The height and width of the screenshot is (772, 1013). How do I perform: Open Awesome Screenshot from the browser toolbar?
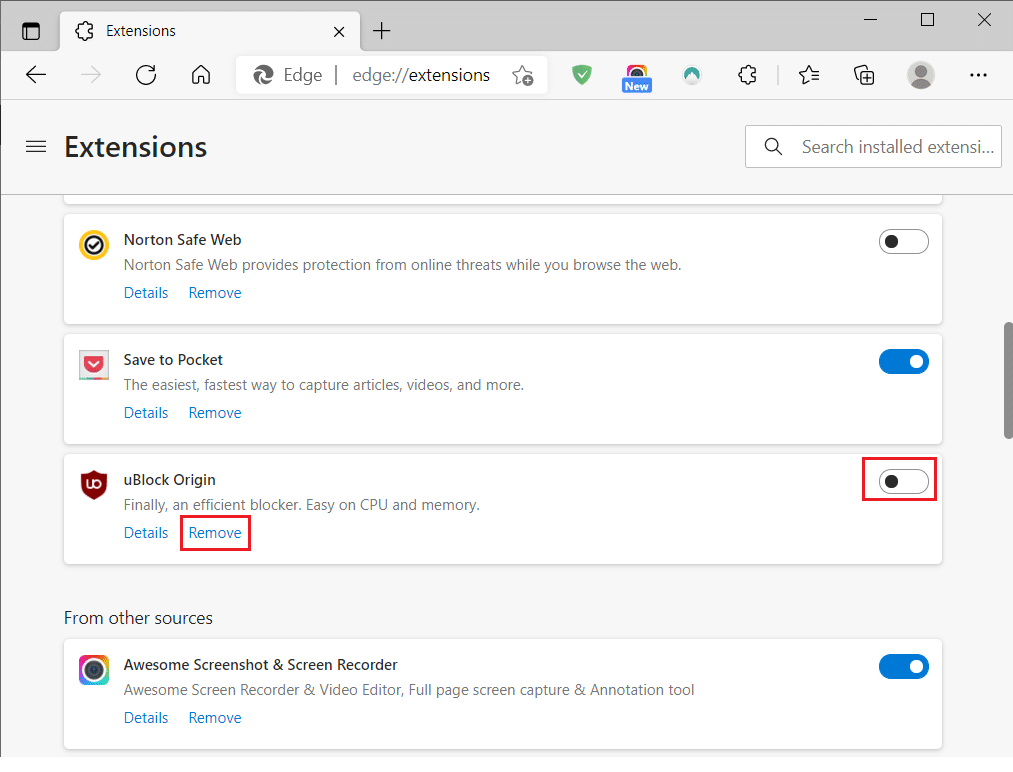pyautogui.click(x=636, y=70)
